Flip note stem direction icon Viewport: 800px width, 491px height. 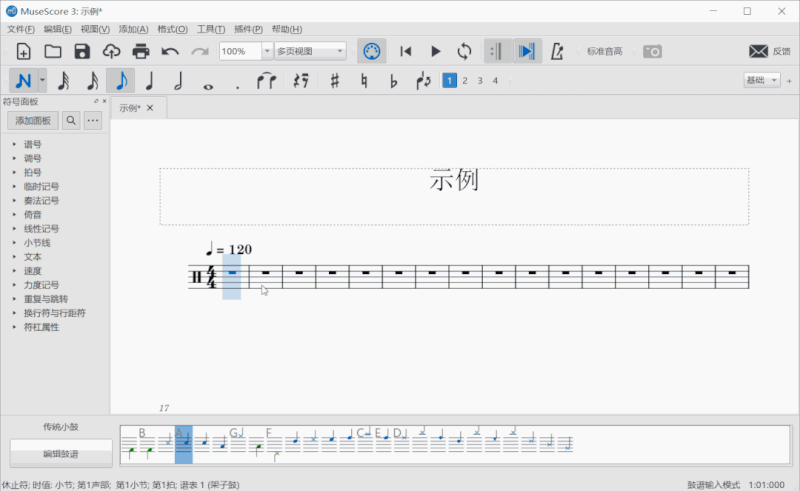coord(423,81)
